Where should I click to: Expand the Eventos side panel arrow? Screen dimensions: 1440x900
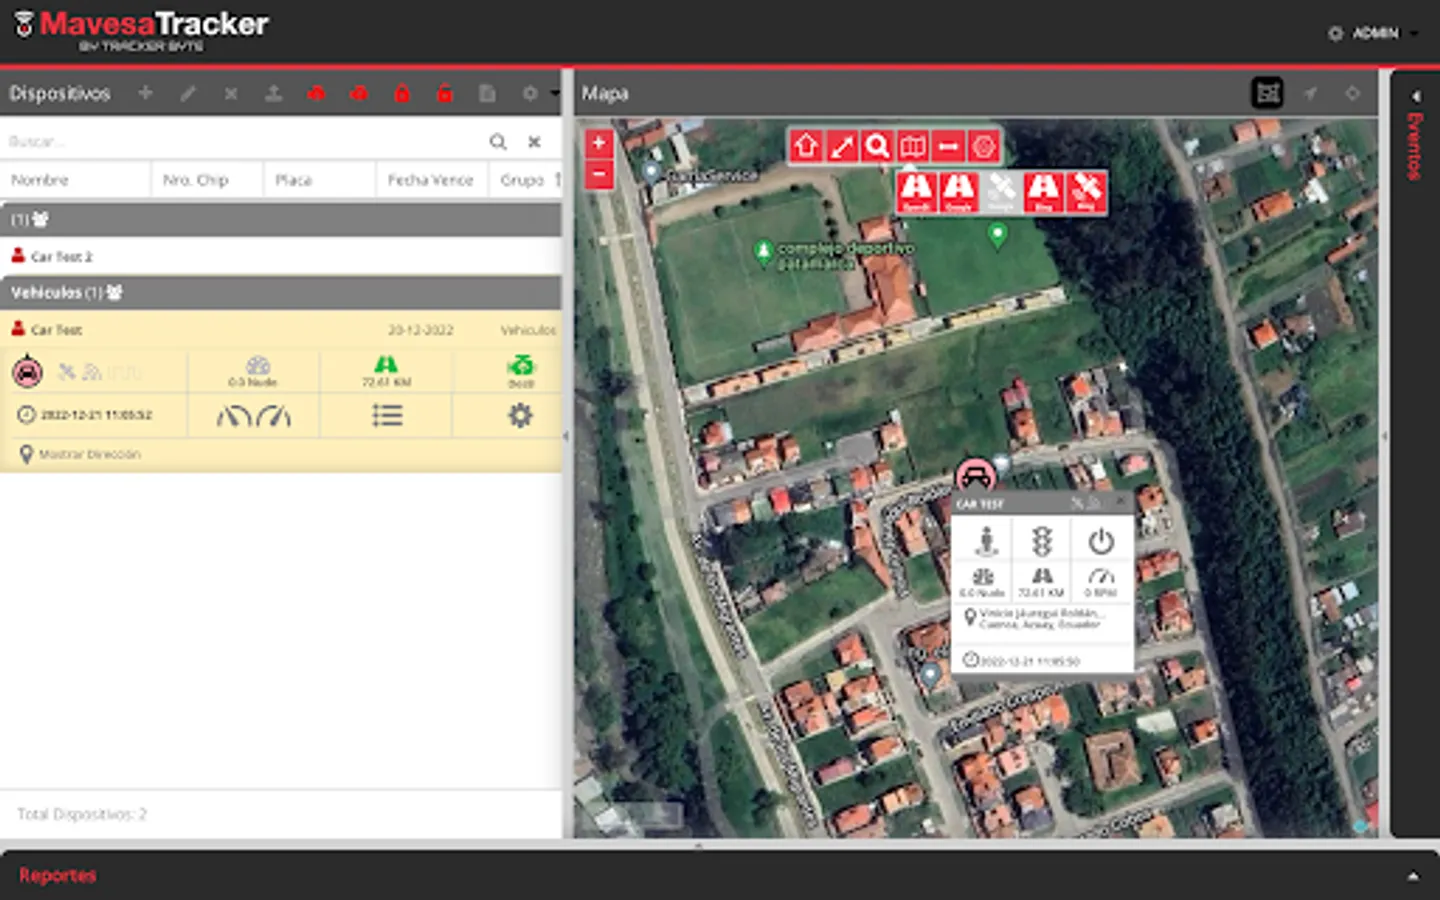point(1415,96)
